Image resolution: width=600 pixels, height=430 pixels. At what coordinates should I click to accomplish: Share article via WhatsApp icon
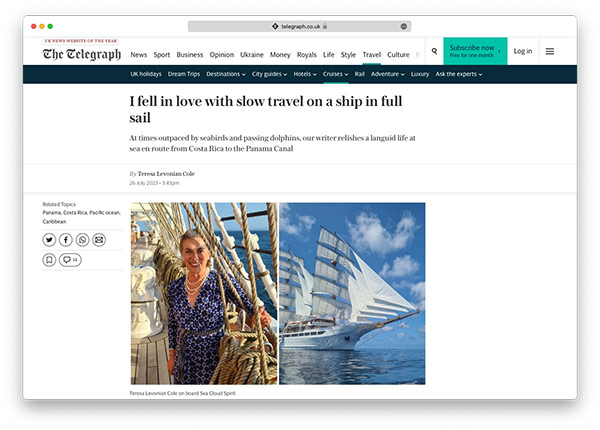[x=82, y=240]
